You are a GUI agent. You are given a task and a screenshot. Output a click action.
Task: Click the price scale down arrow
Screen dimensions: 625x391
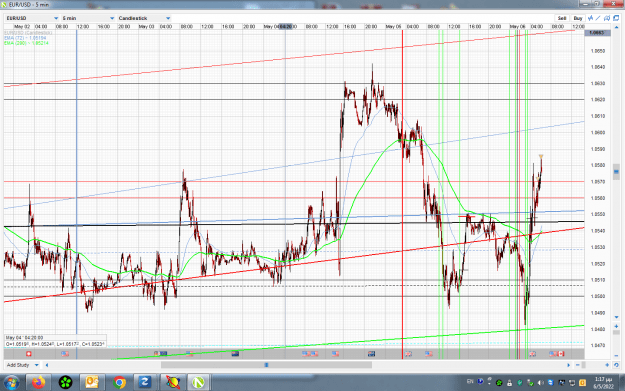tap(616, 318)
